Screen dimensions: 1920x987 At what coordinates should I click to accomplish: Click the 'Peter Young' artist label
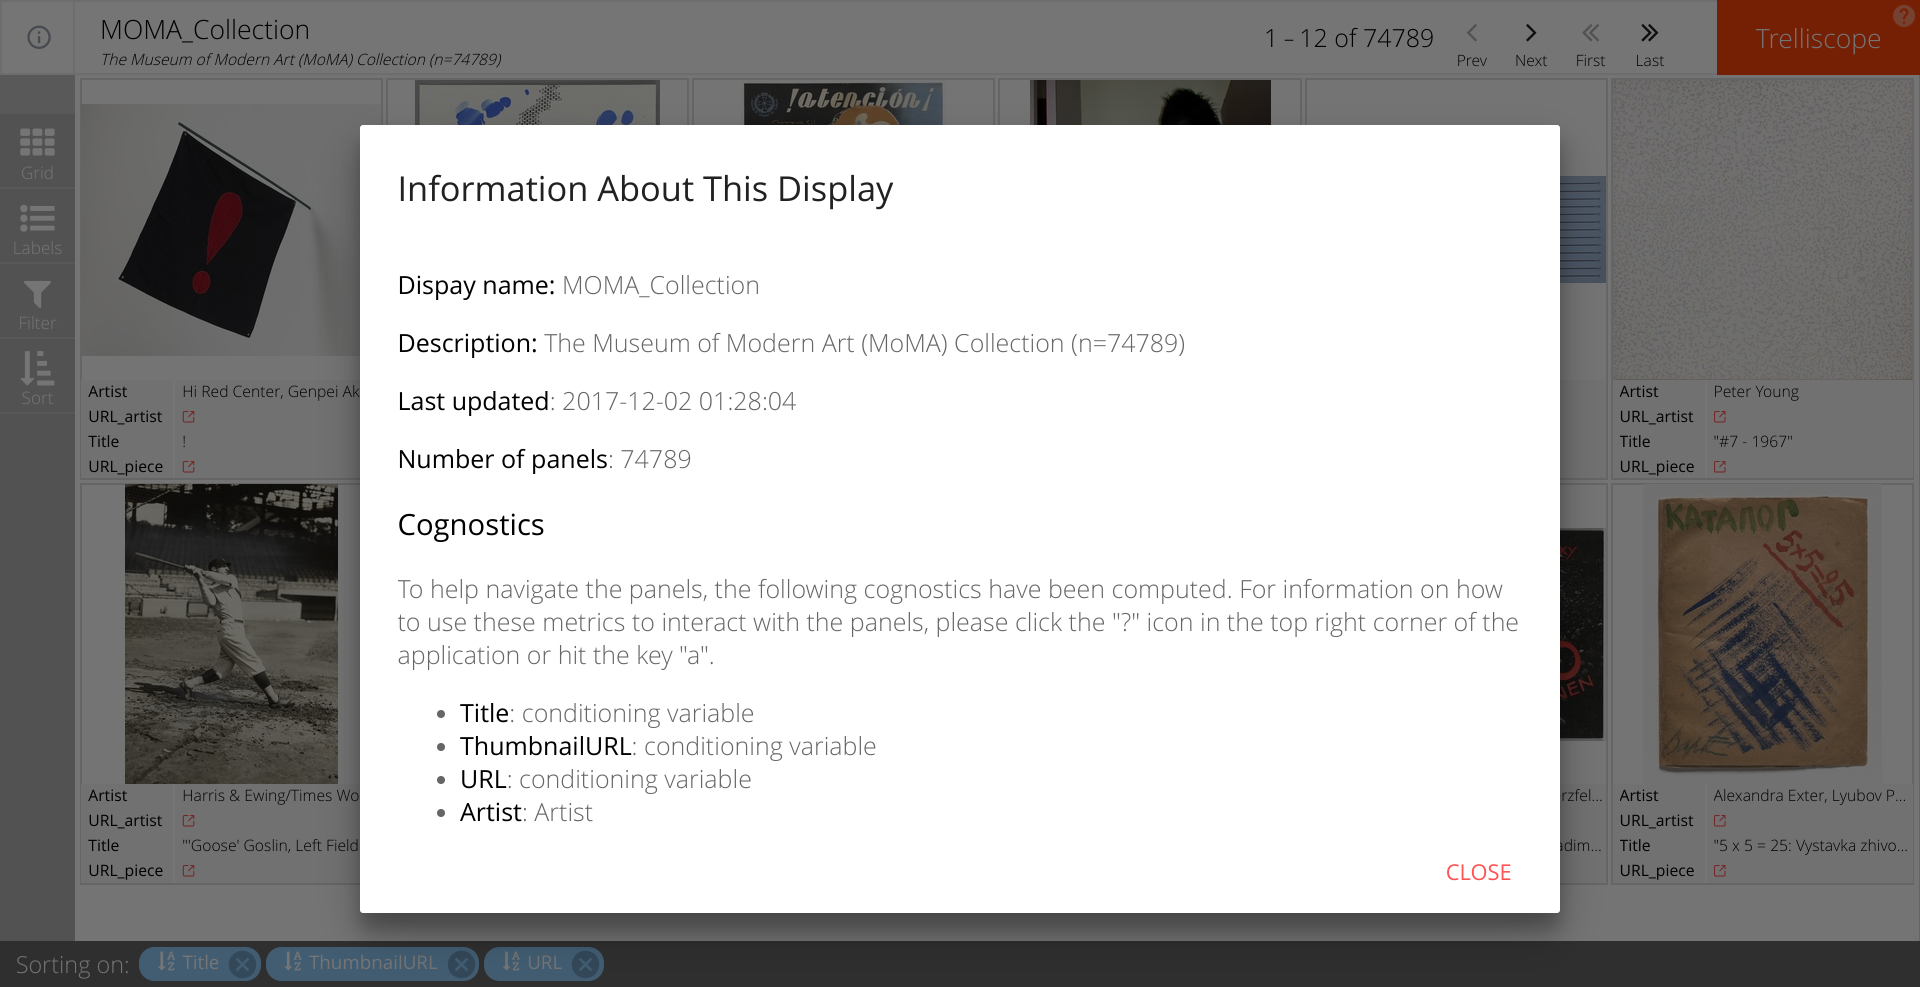click(1756, 392)
